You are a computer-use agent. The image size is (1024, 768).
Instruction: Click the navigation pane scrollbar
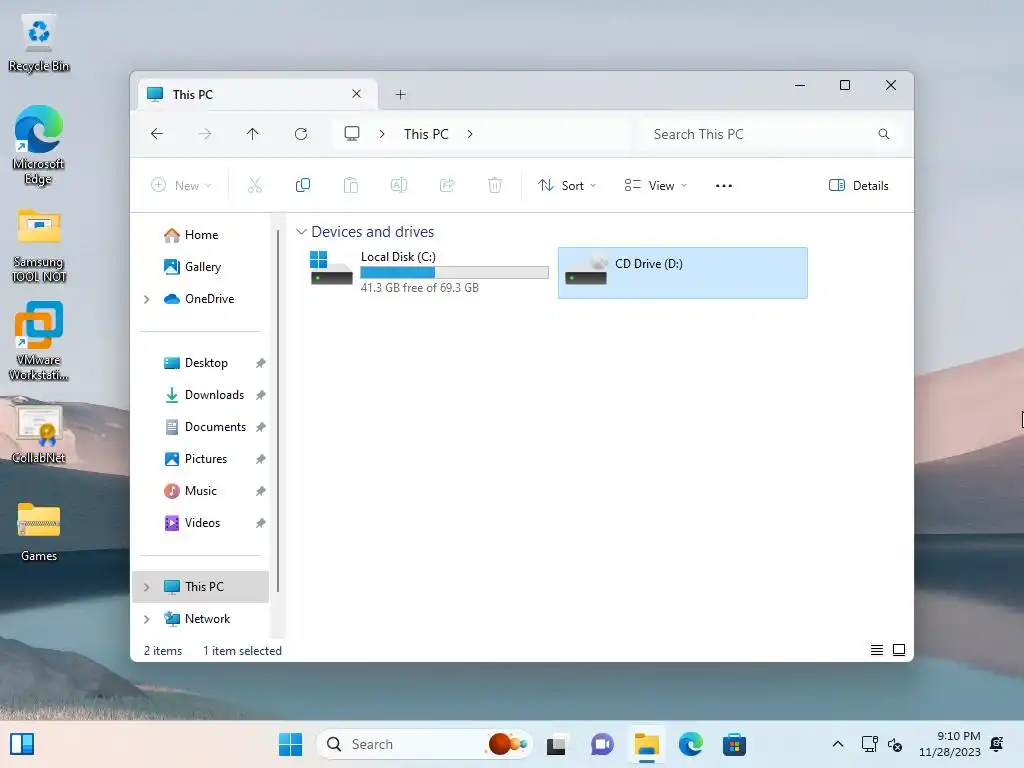pos(278,410)
